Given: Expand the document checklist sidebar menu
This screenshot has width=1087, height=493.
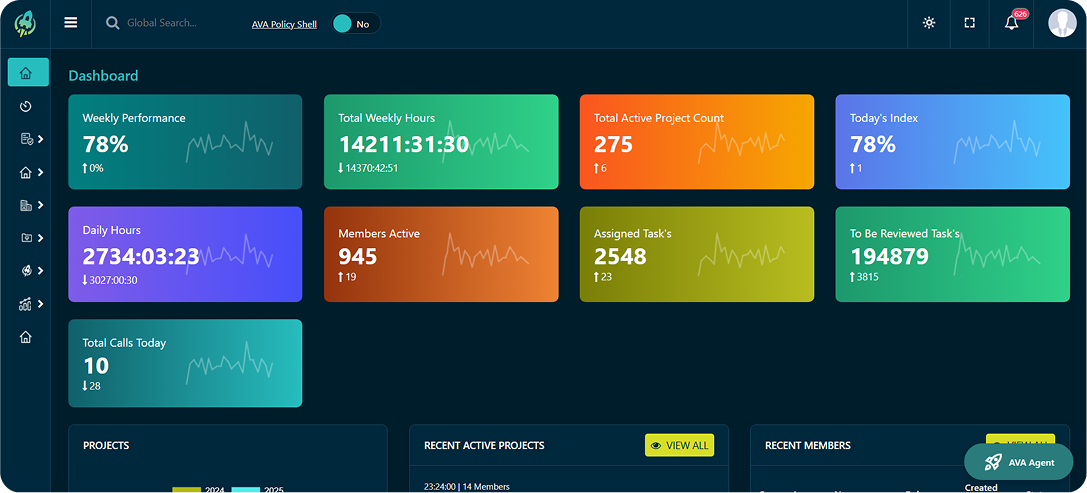Looking at the screenshot, I should (x=31, y=139).
